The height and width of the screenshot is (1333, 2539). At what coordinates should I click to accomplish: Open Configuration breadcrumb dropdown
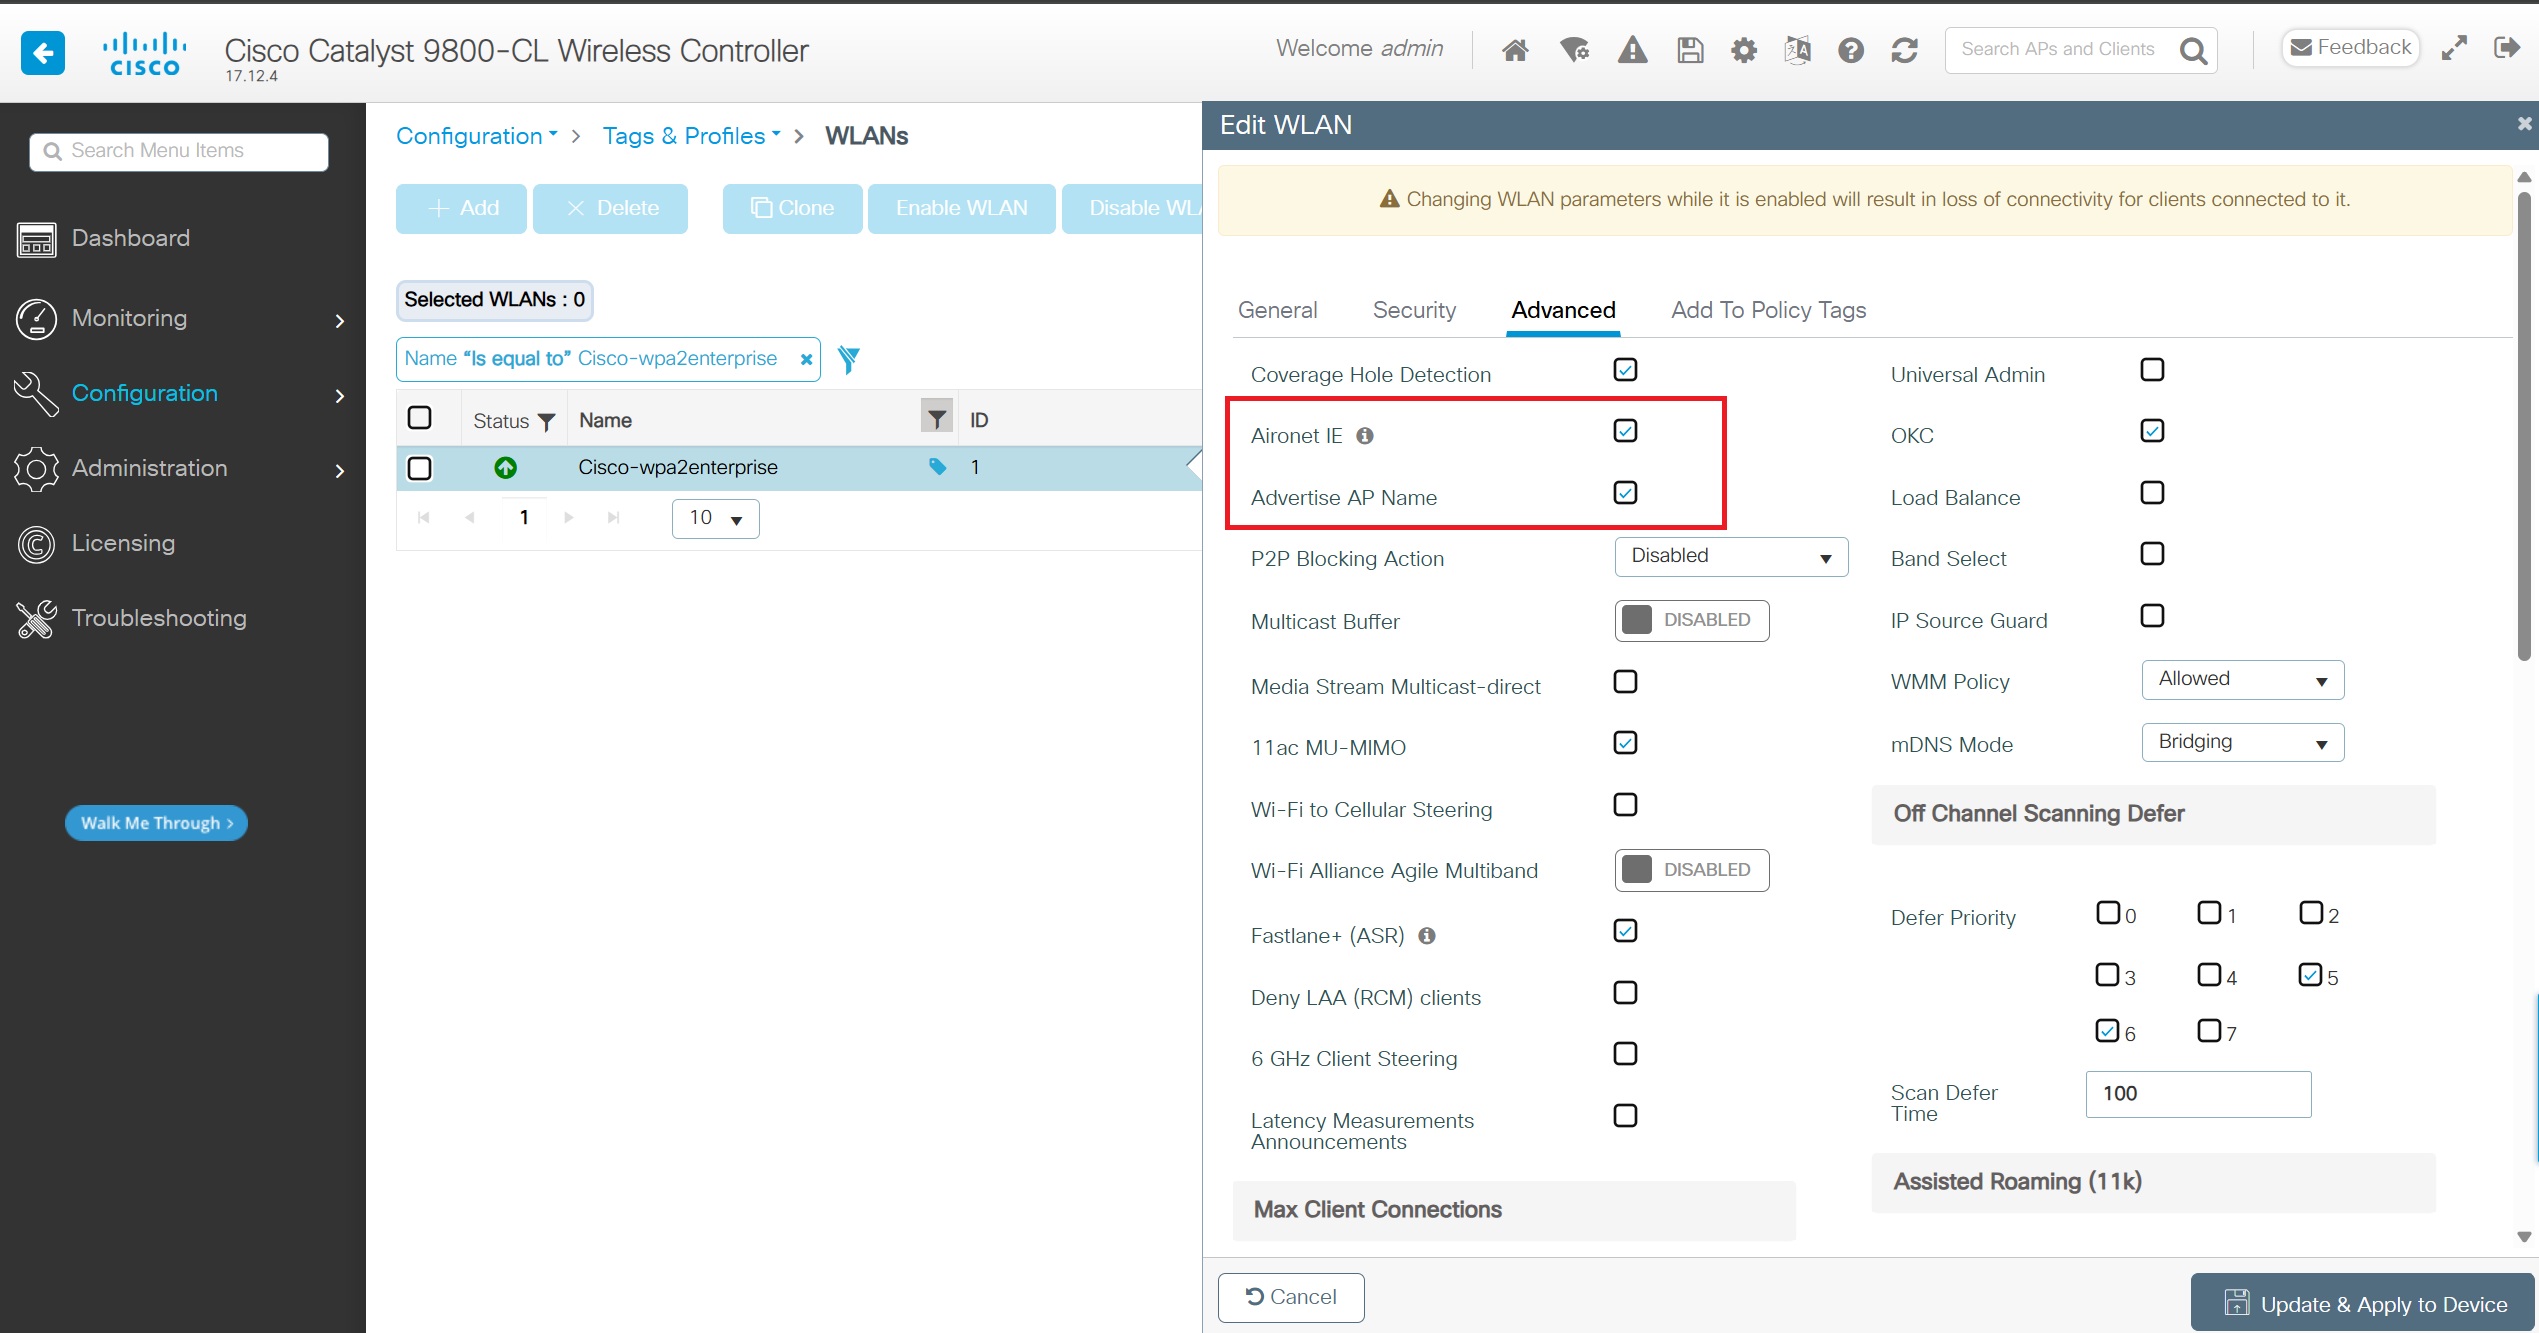point(477,136)
